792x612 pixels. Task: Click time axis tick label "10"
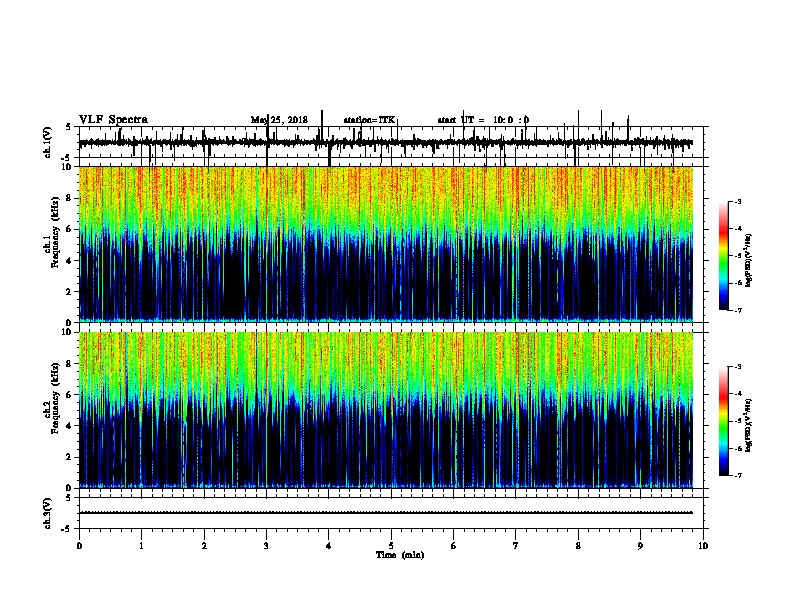tap(703, 546)
